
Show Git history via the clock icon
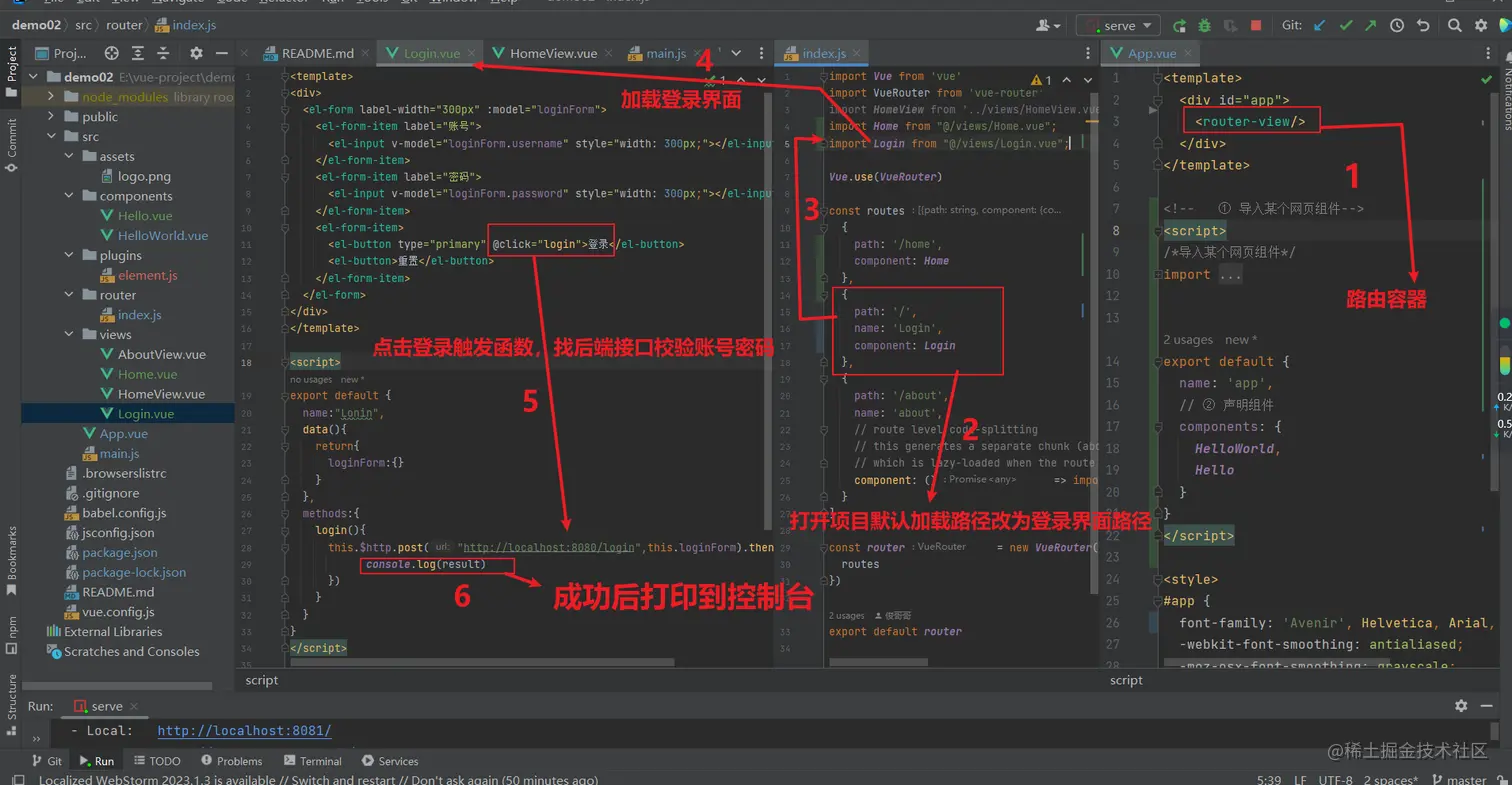click(1397, 26)
